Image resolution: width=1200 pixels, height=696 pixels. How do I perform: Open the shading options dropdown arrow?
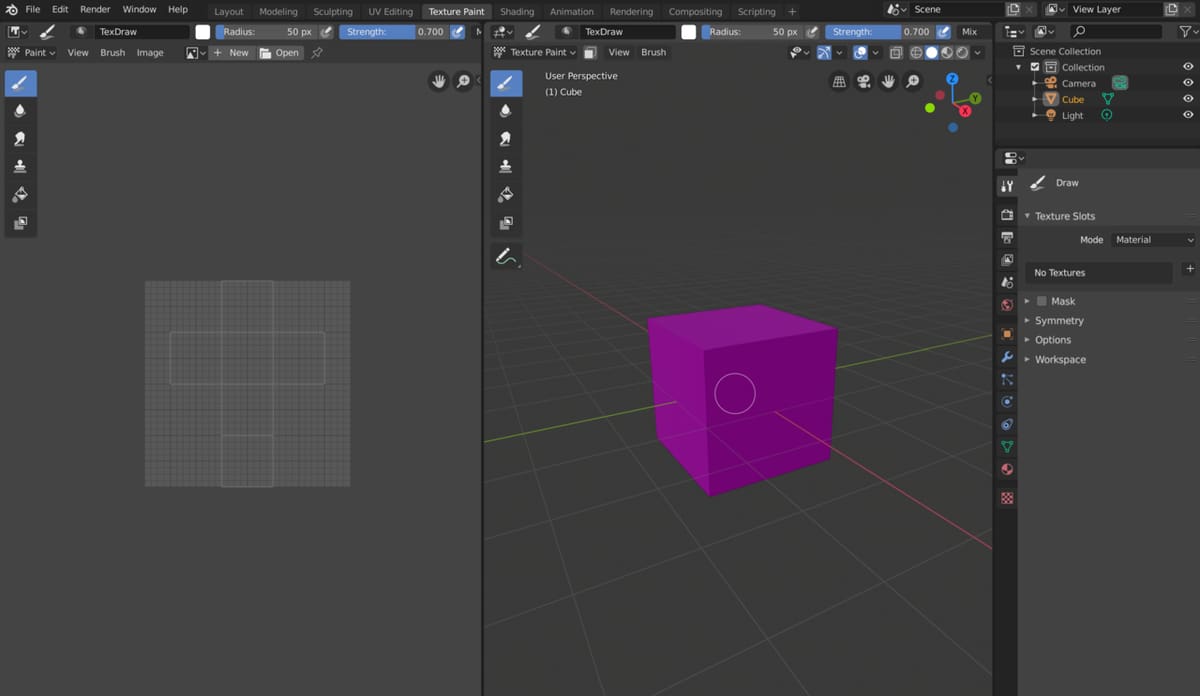[978, 52]
